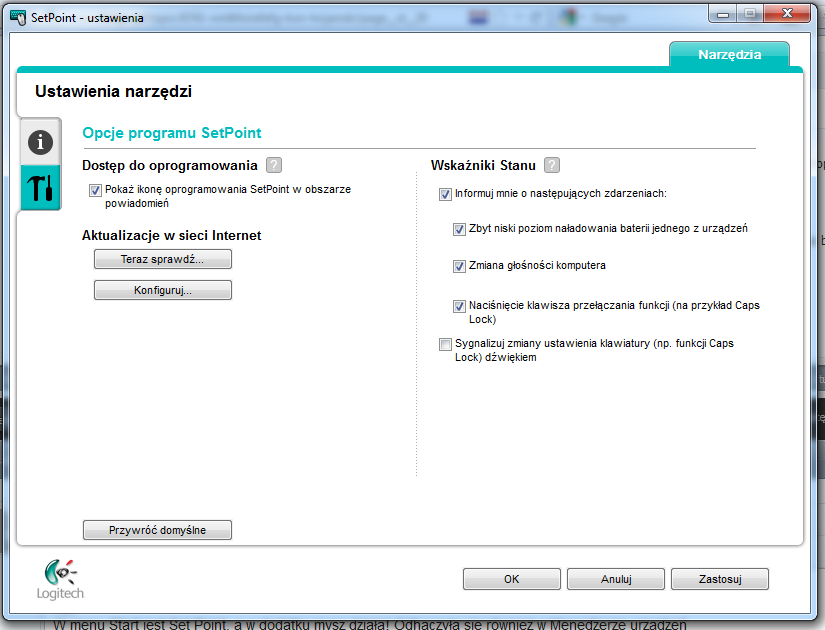Screen dimensions: 825x630
Task: Toggle Naciśnięcie klawisza przełączania funkcji checkbox
Action: (x=459, y=306)
